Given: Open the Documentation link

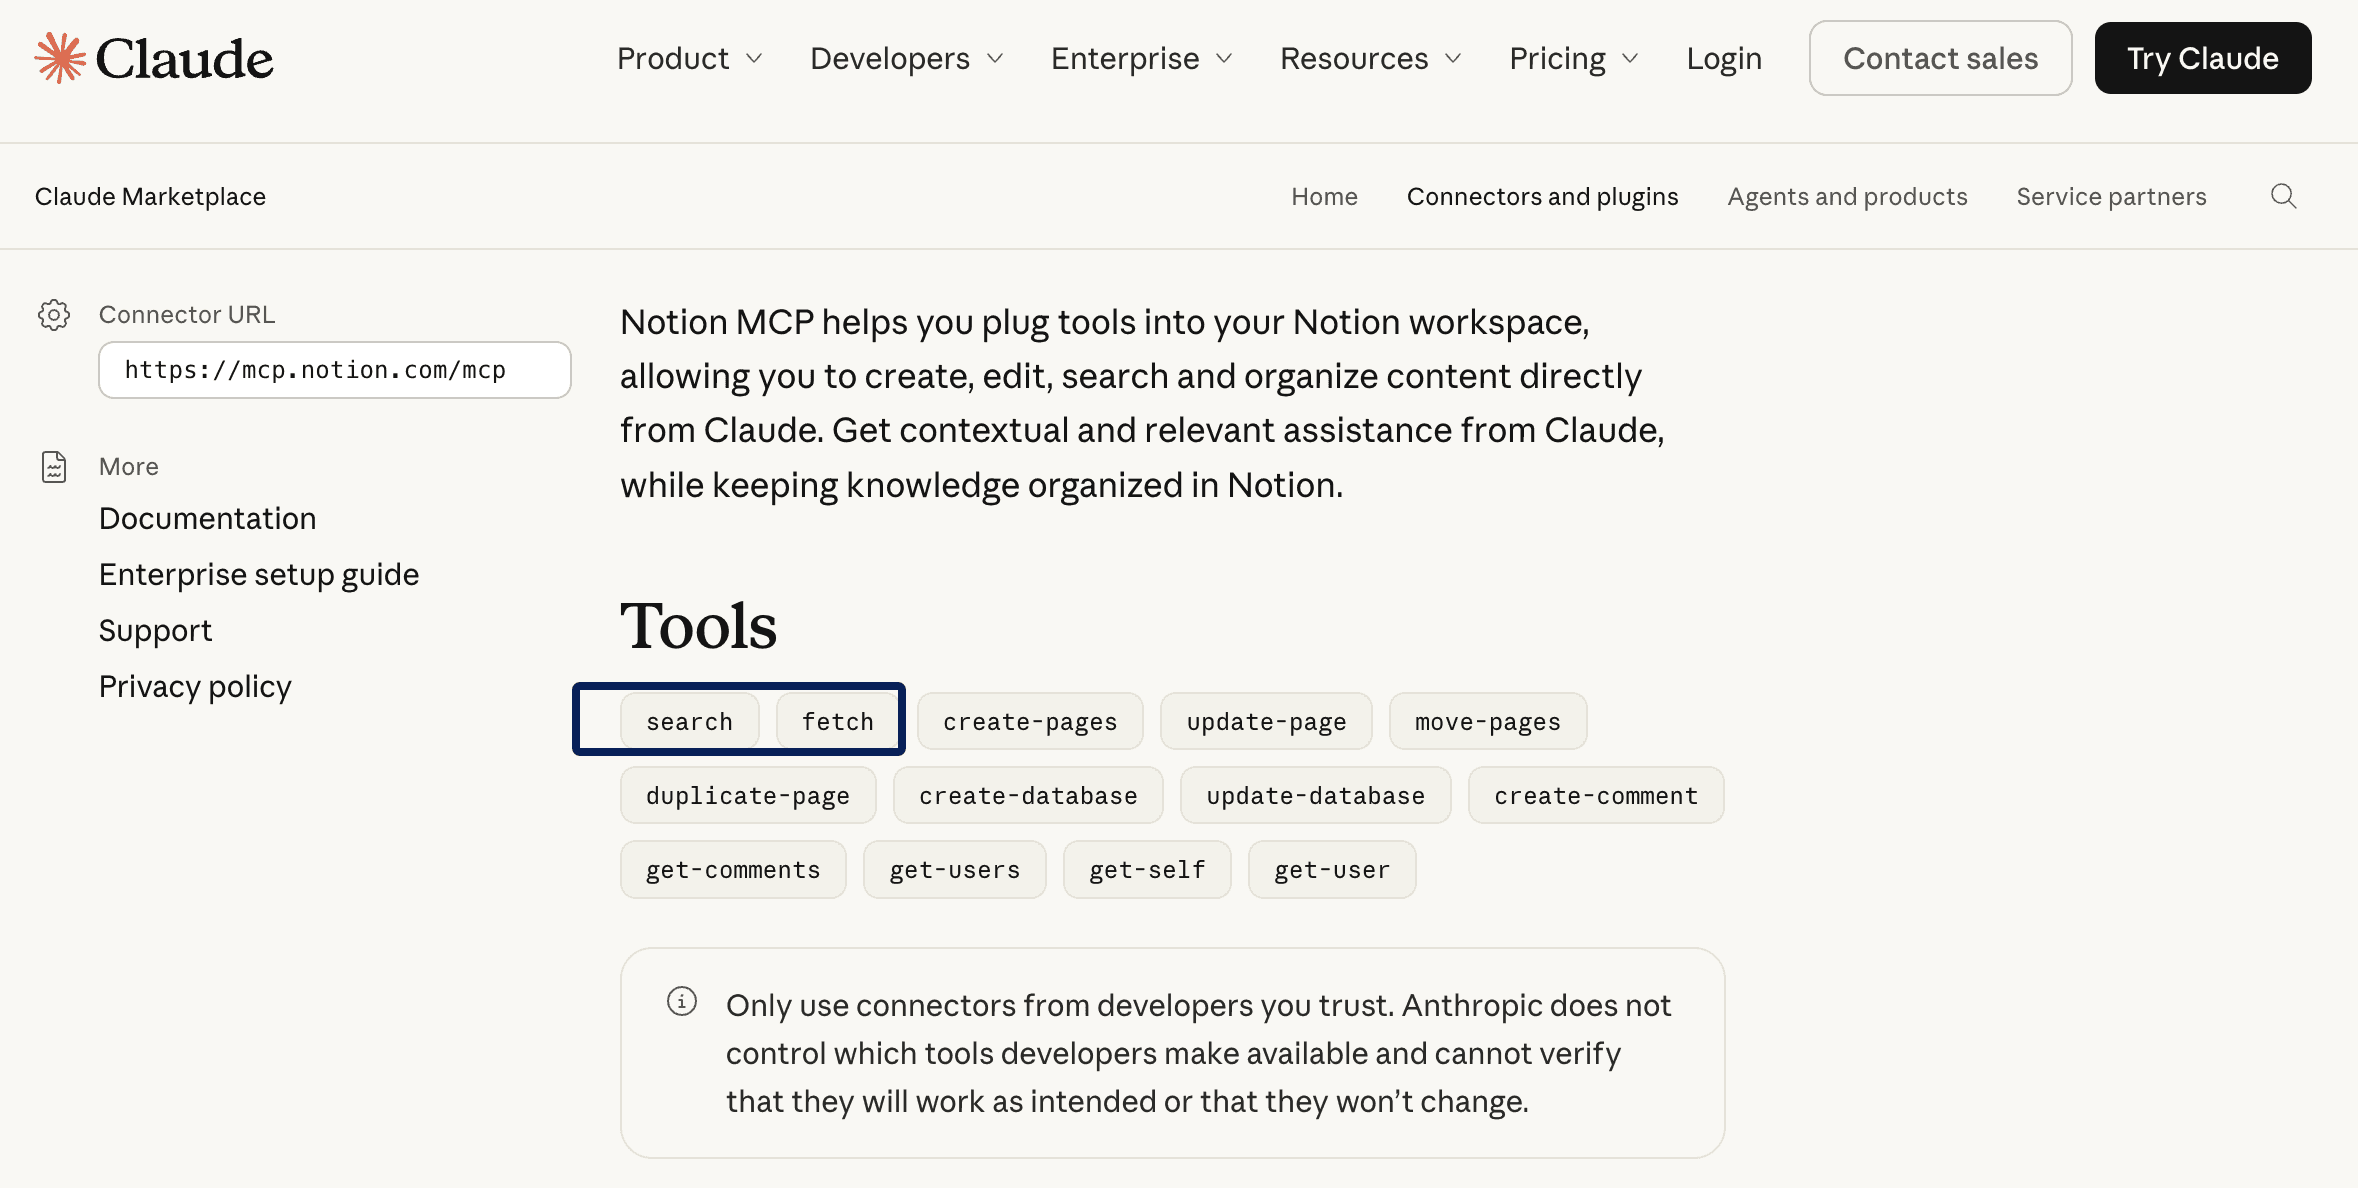Looking at the screenshot, I should pyautogui.click(x=207, y=518).
